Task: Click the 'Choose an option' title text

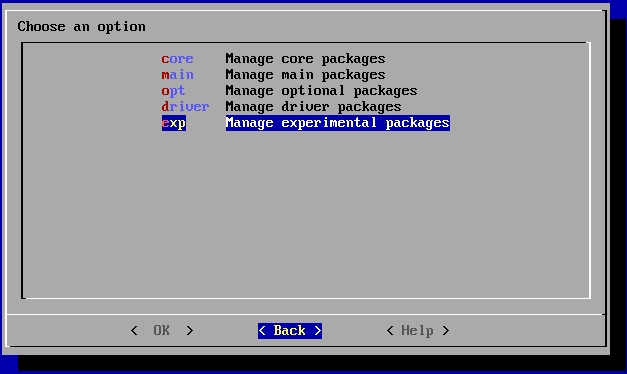Action: [x=82, y=27]
